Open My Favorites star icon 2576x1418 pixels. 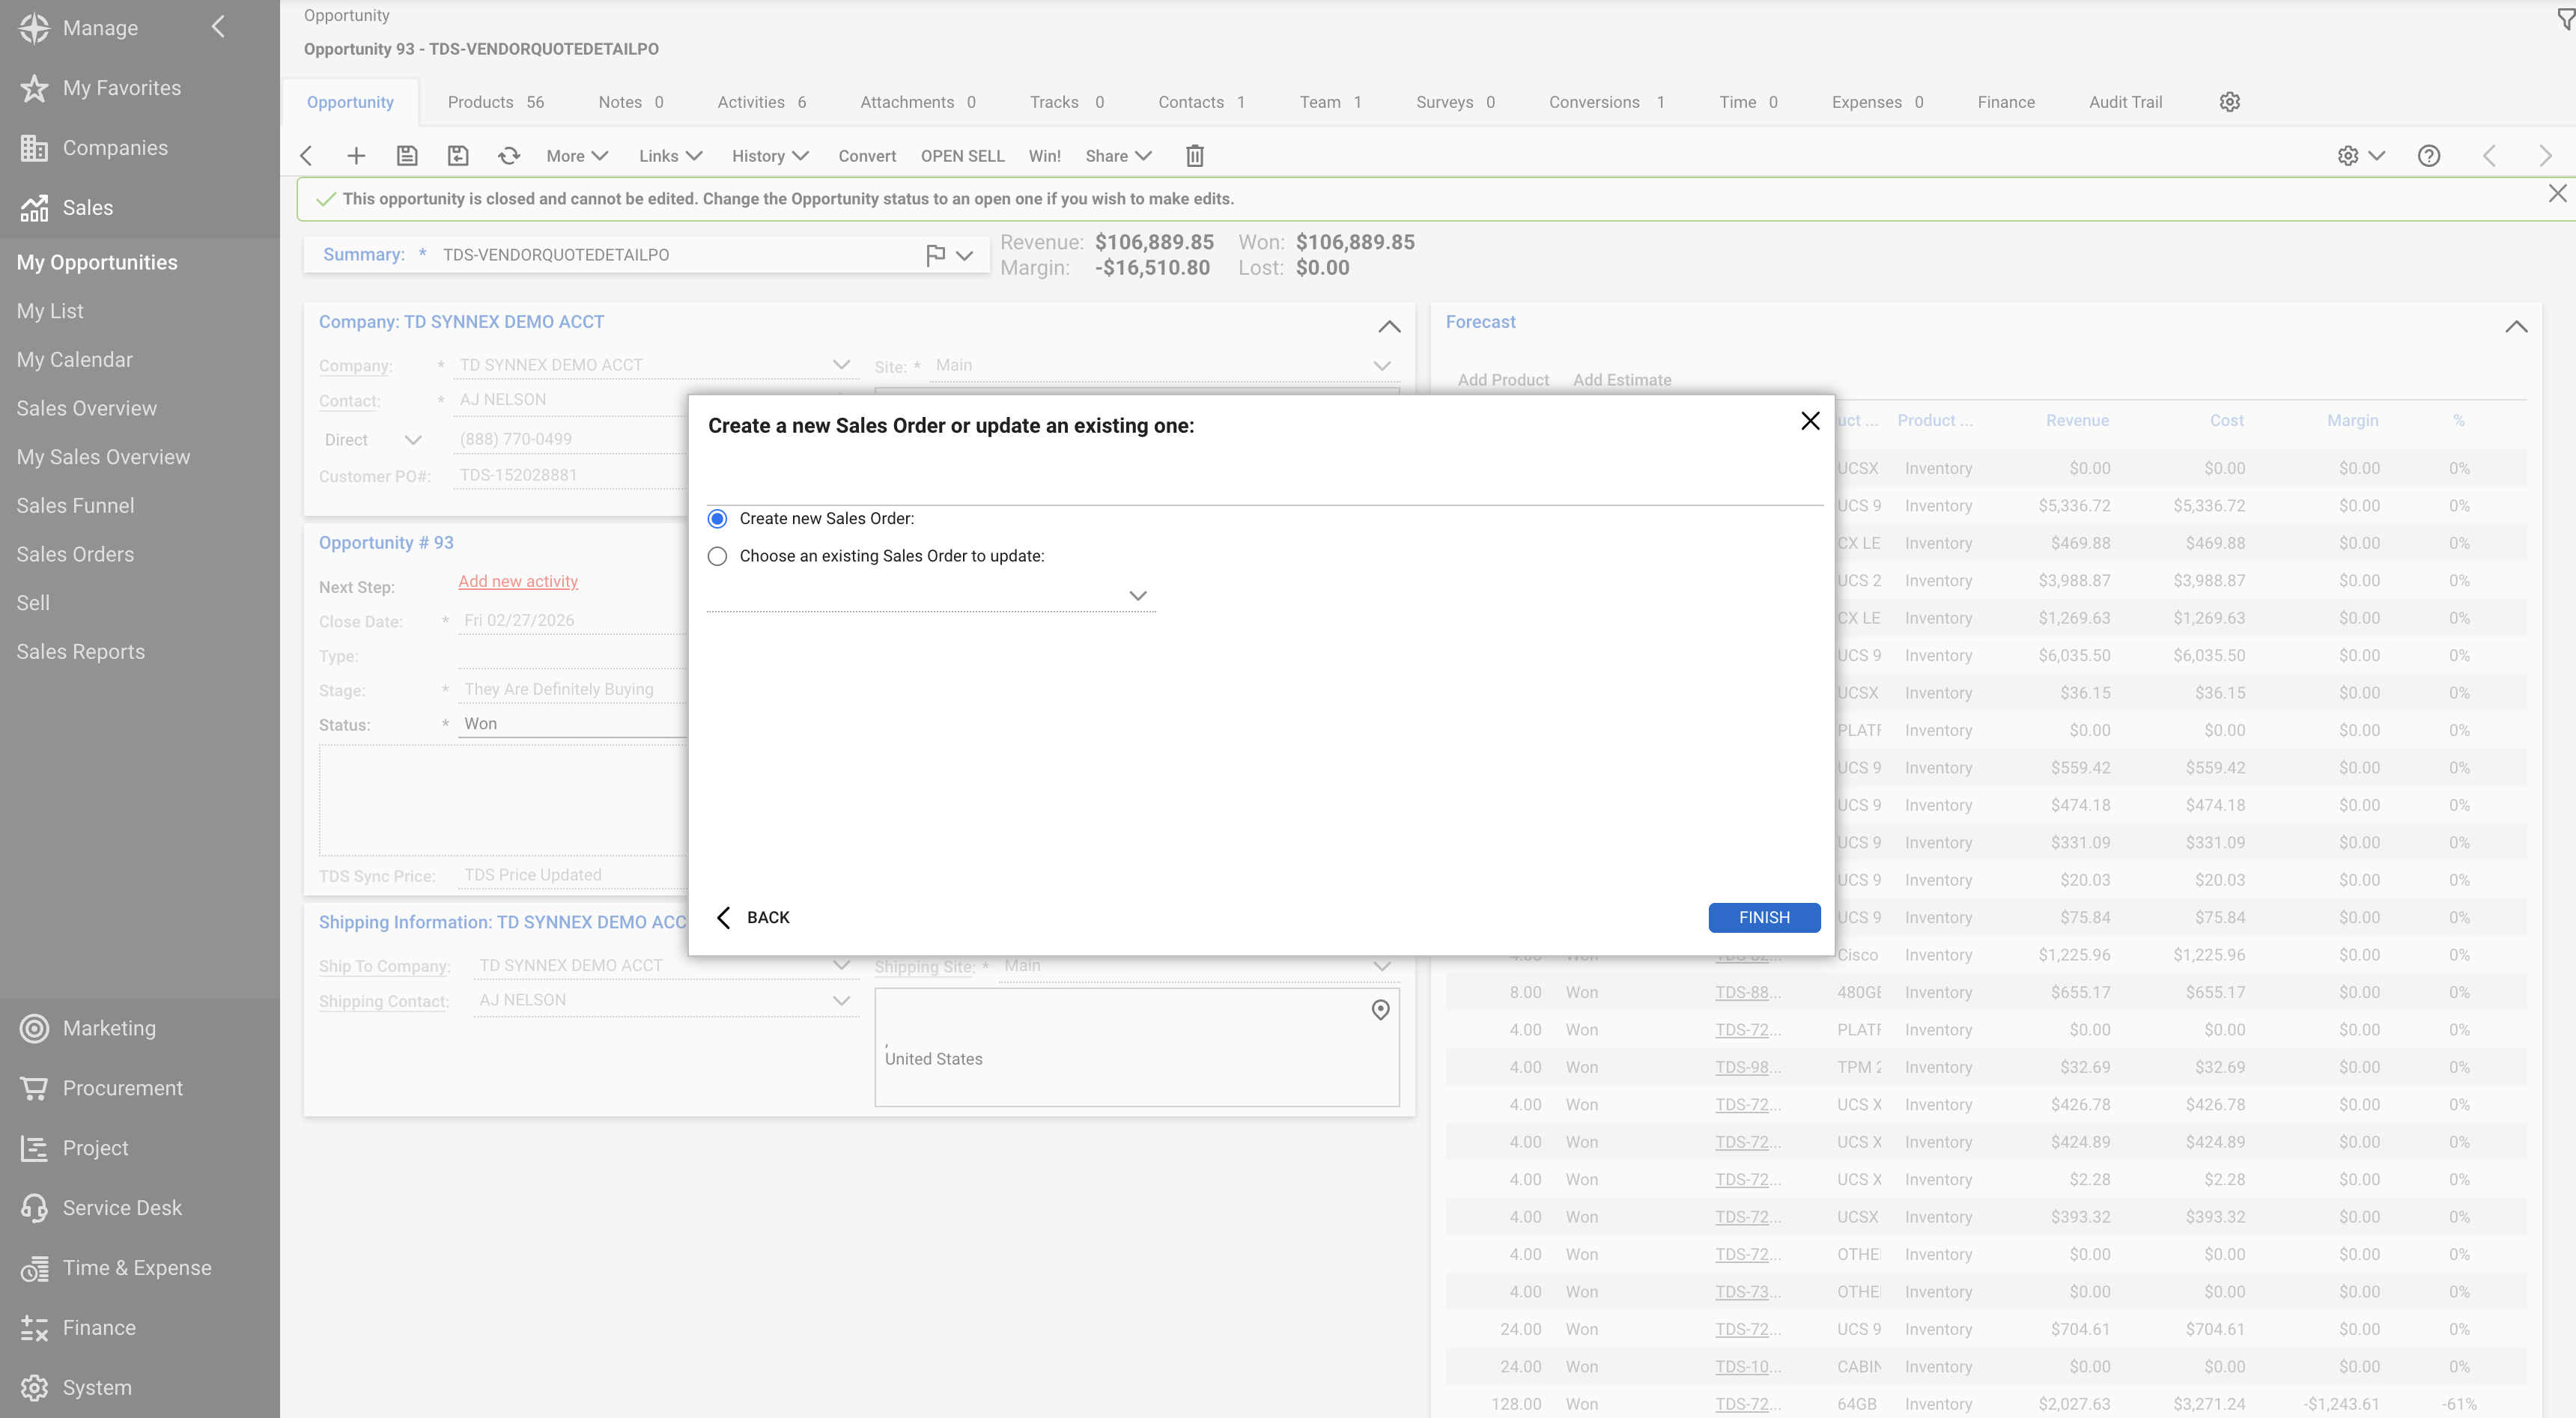pos(34,88)
